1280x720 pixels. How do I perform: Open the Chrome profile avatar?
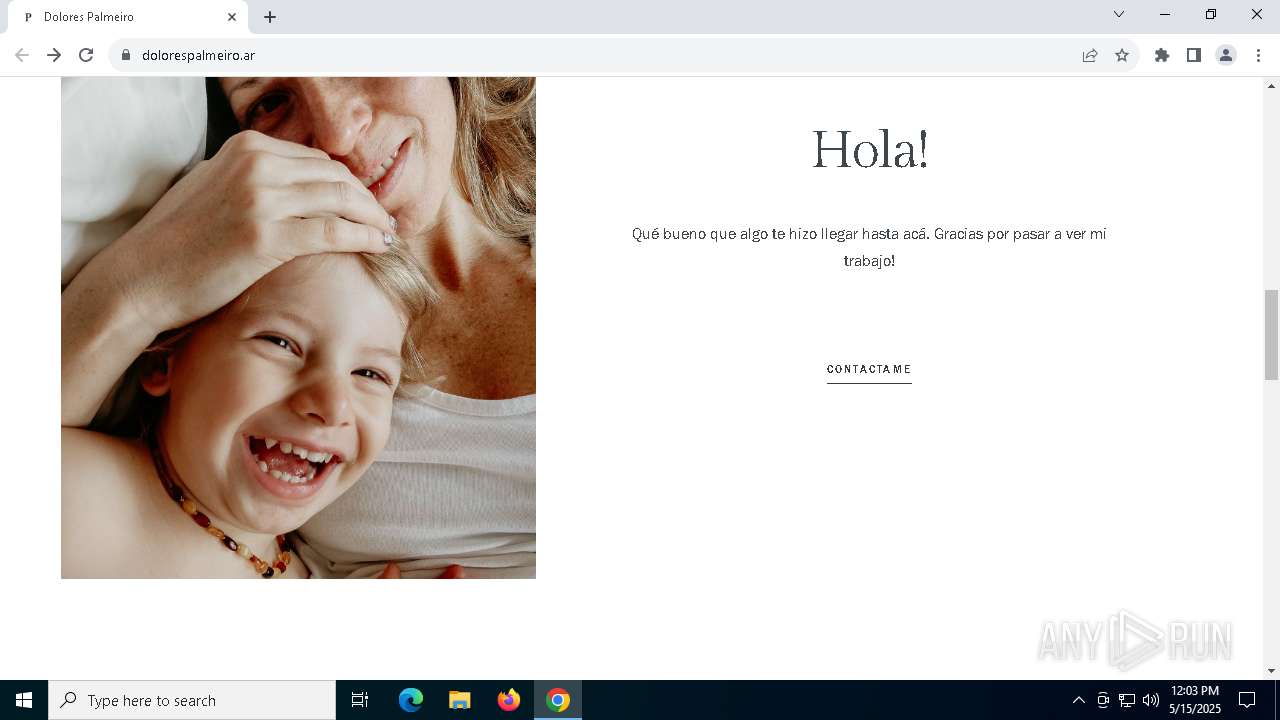(x=1226, y=55)
